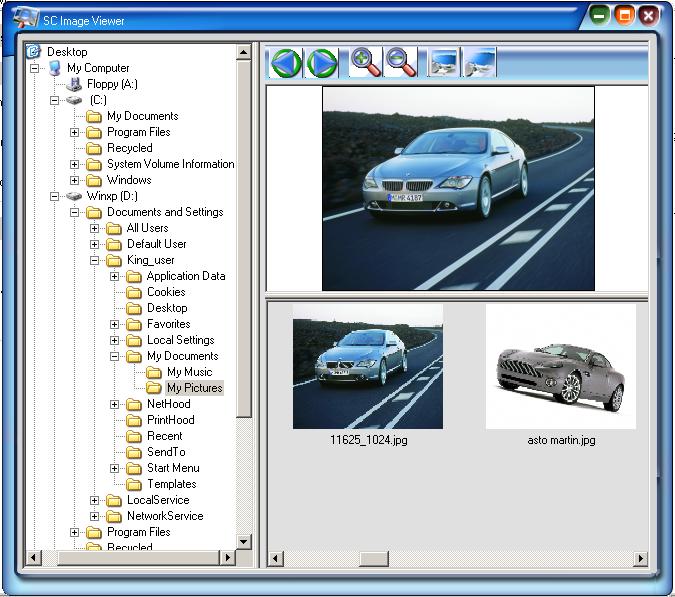
Task: Collapse the King_user folder
Action: [94, 260]
